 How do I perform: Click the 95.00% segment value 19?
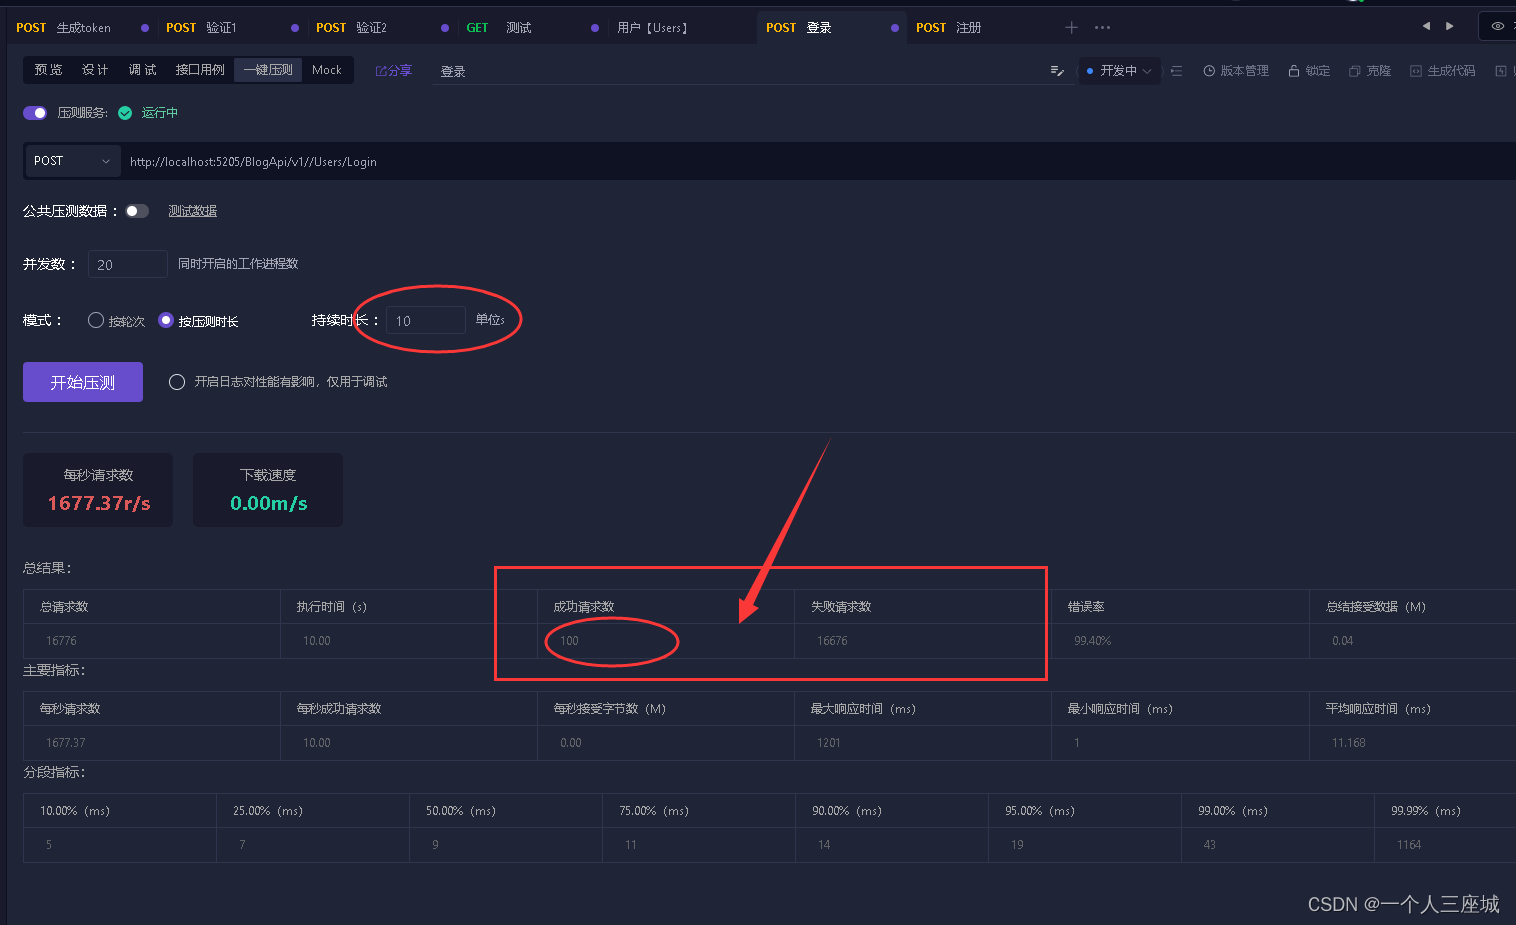point(1017,845)
